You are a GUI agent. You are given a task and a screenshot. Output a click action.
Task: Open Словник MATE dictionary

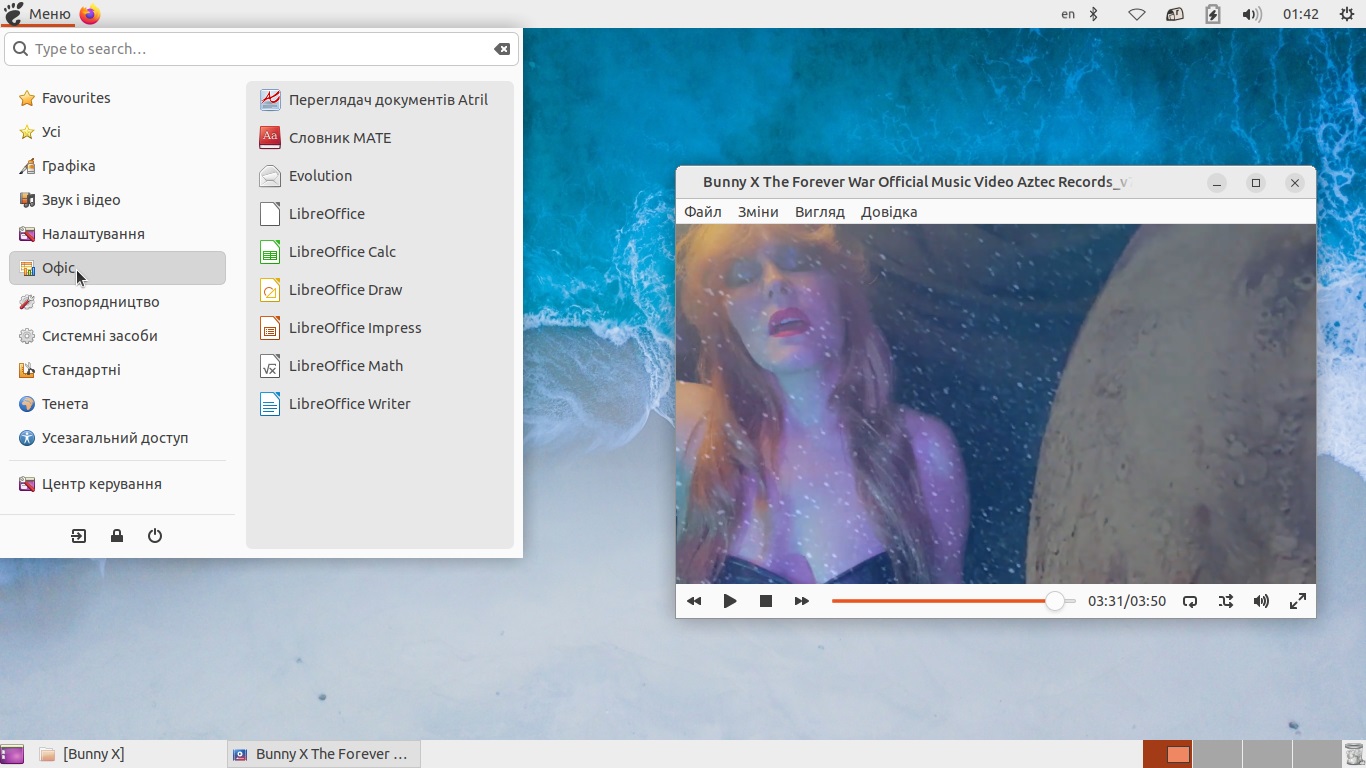click(380, 138)
